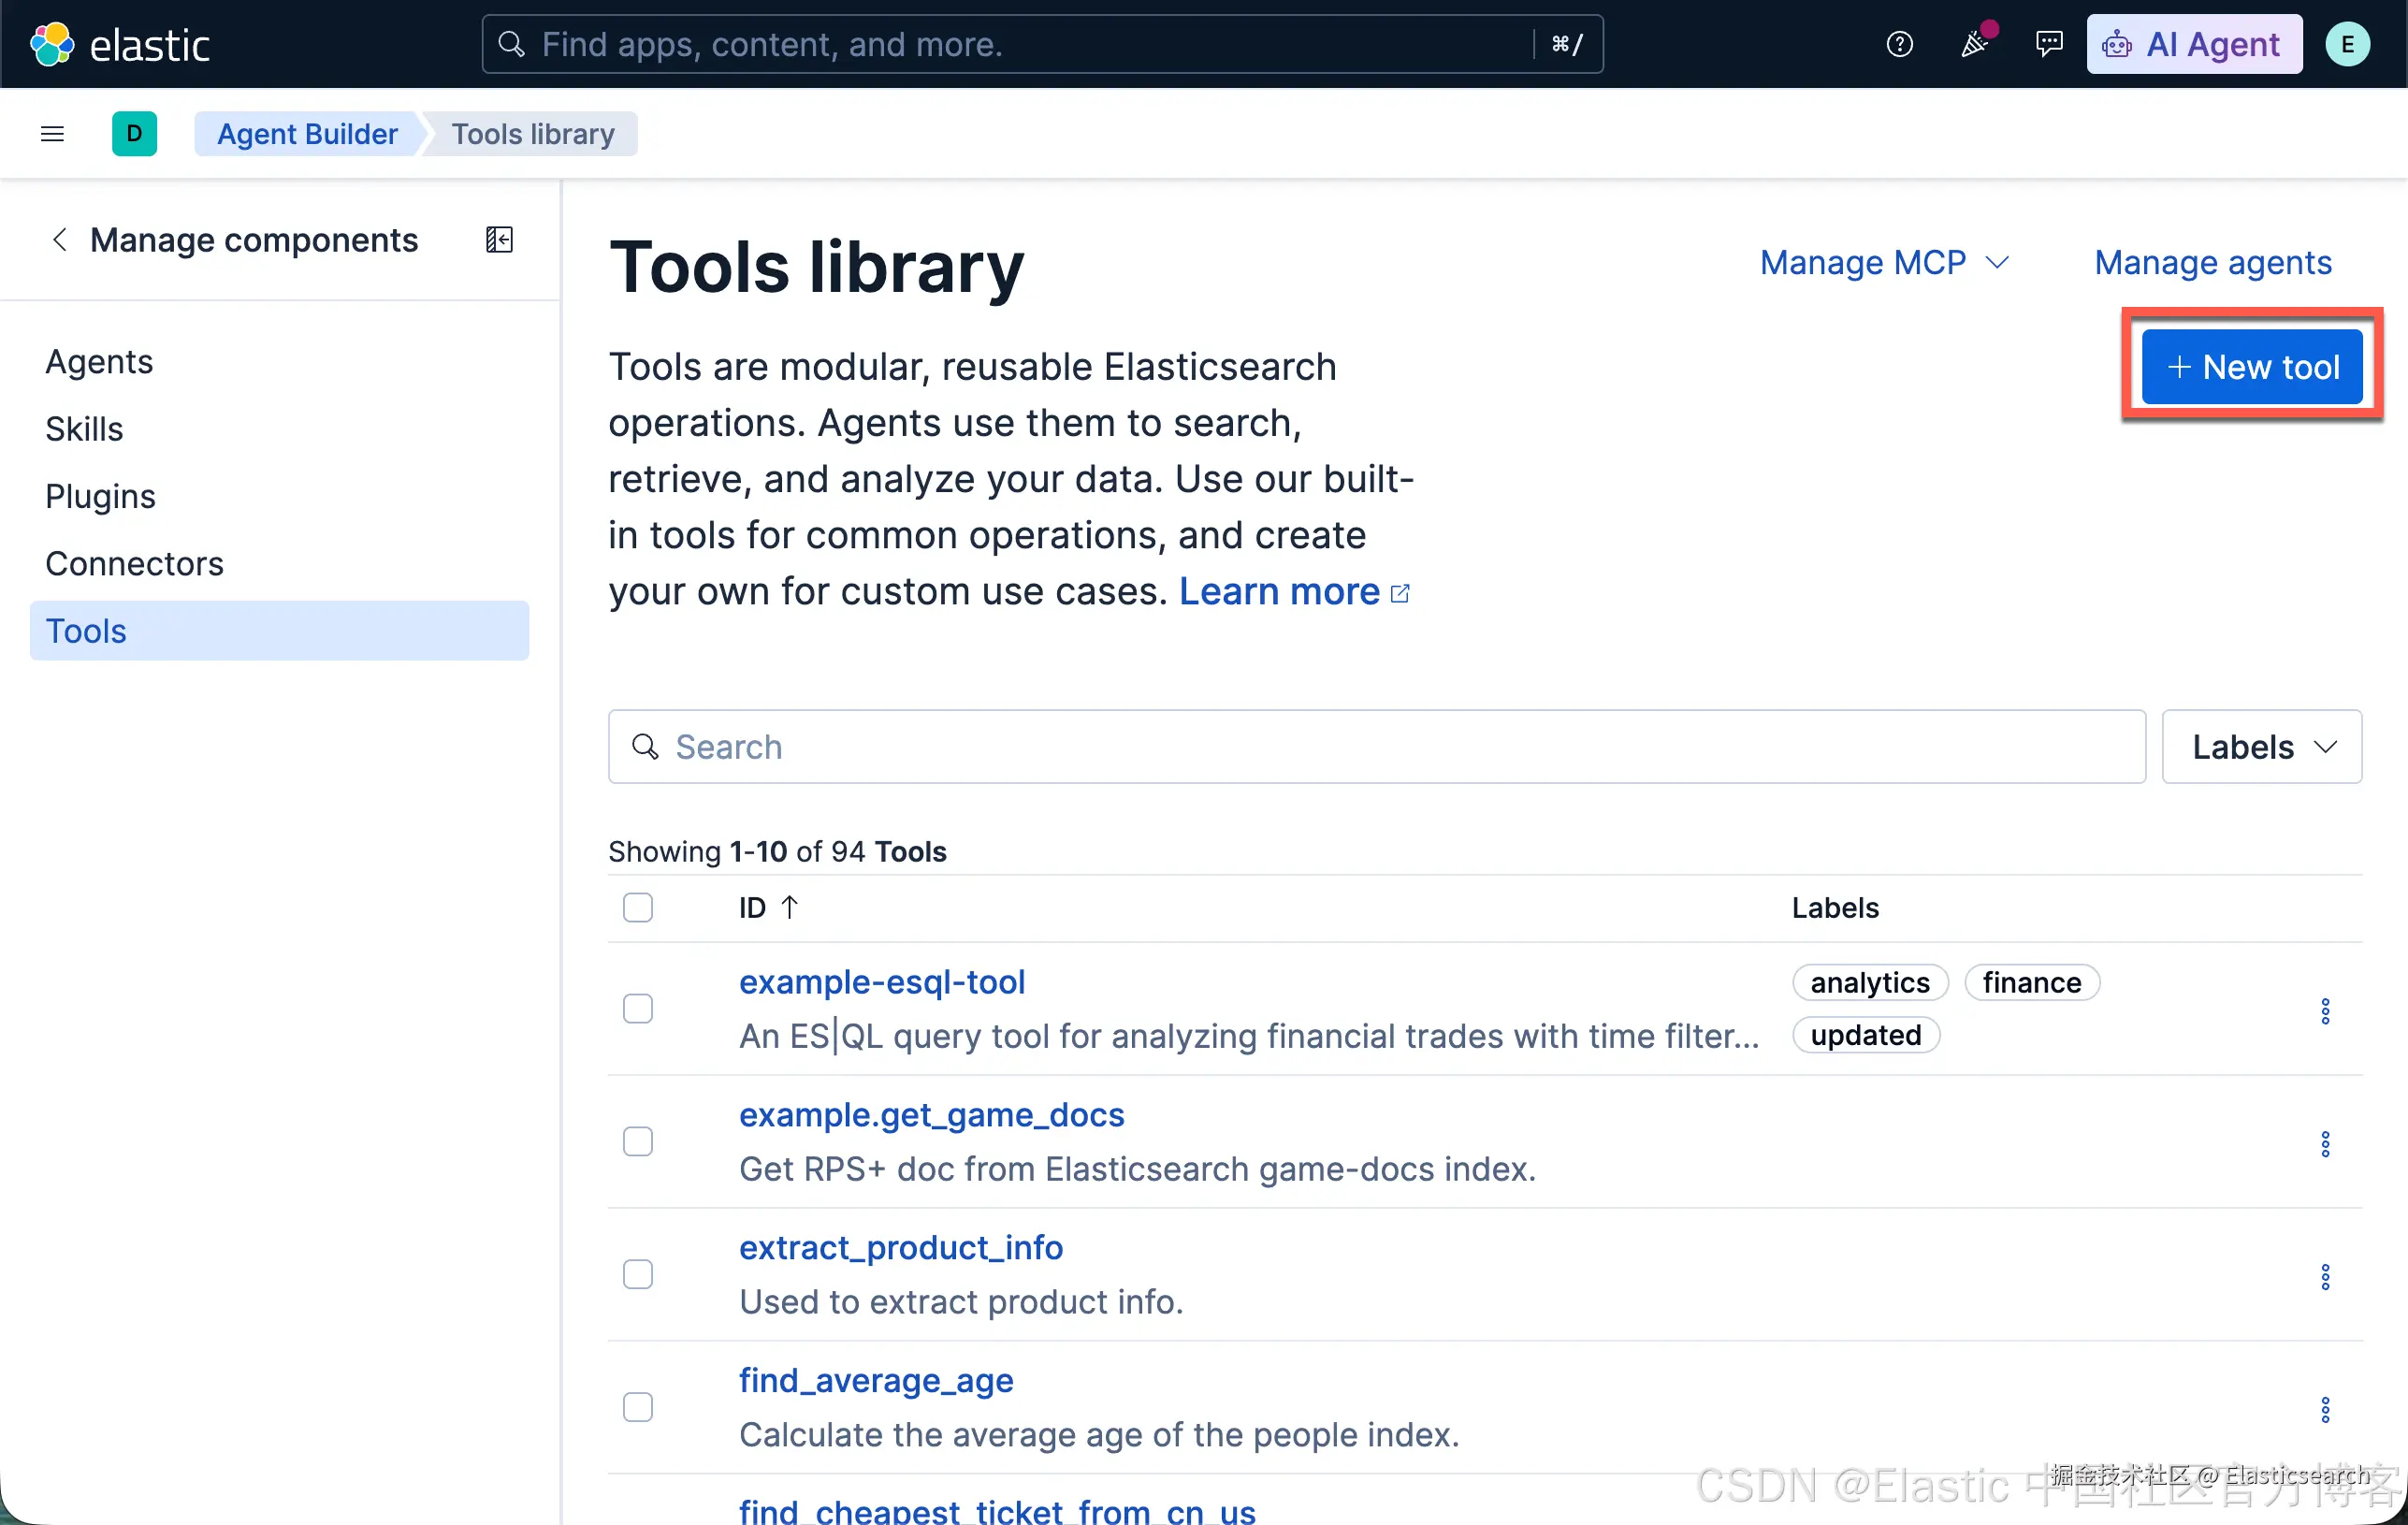Click the Tools library page heading
The height and width of the screenshot is (1525, 2408).
click(x=816, y=266)
